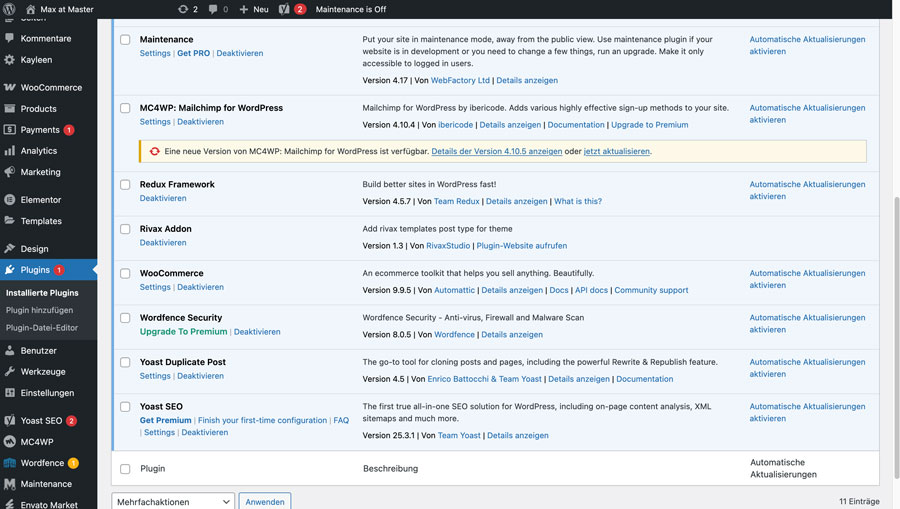Image resolution: width=900 pixels, height=509 pixels.
Task: Click Get Premium under Yoast SEO
Action: click(x=165, y=420)
